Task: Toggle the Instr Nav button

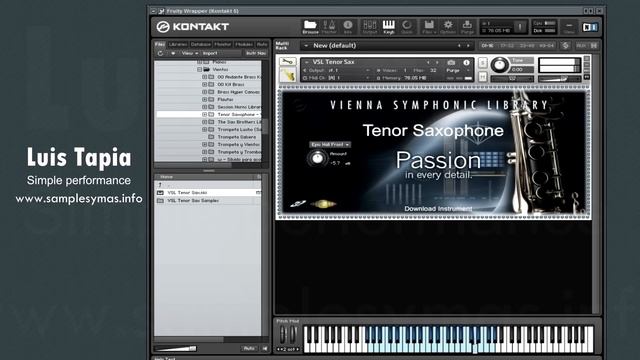Action: [256, 53]
